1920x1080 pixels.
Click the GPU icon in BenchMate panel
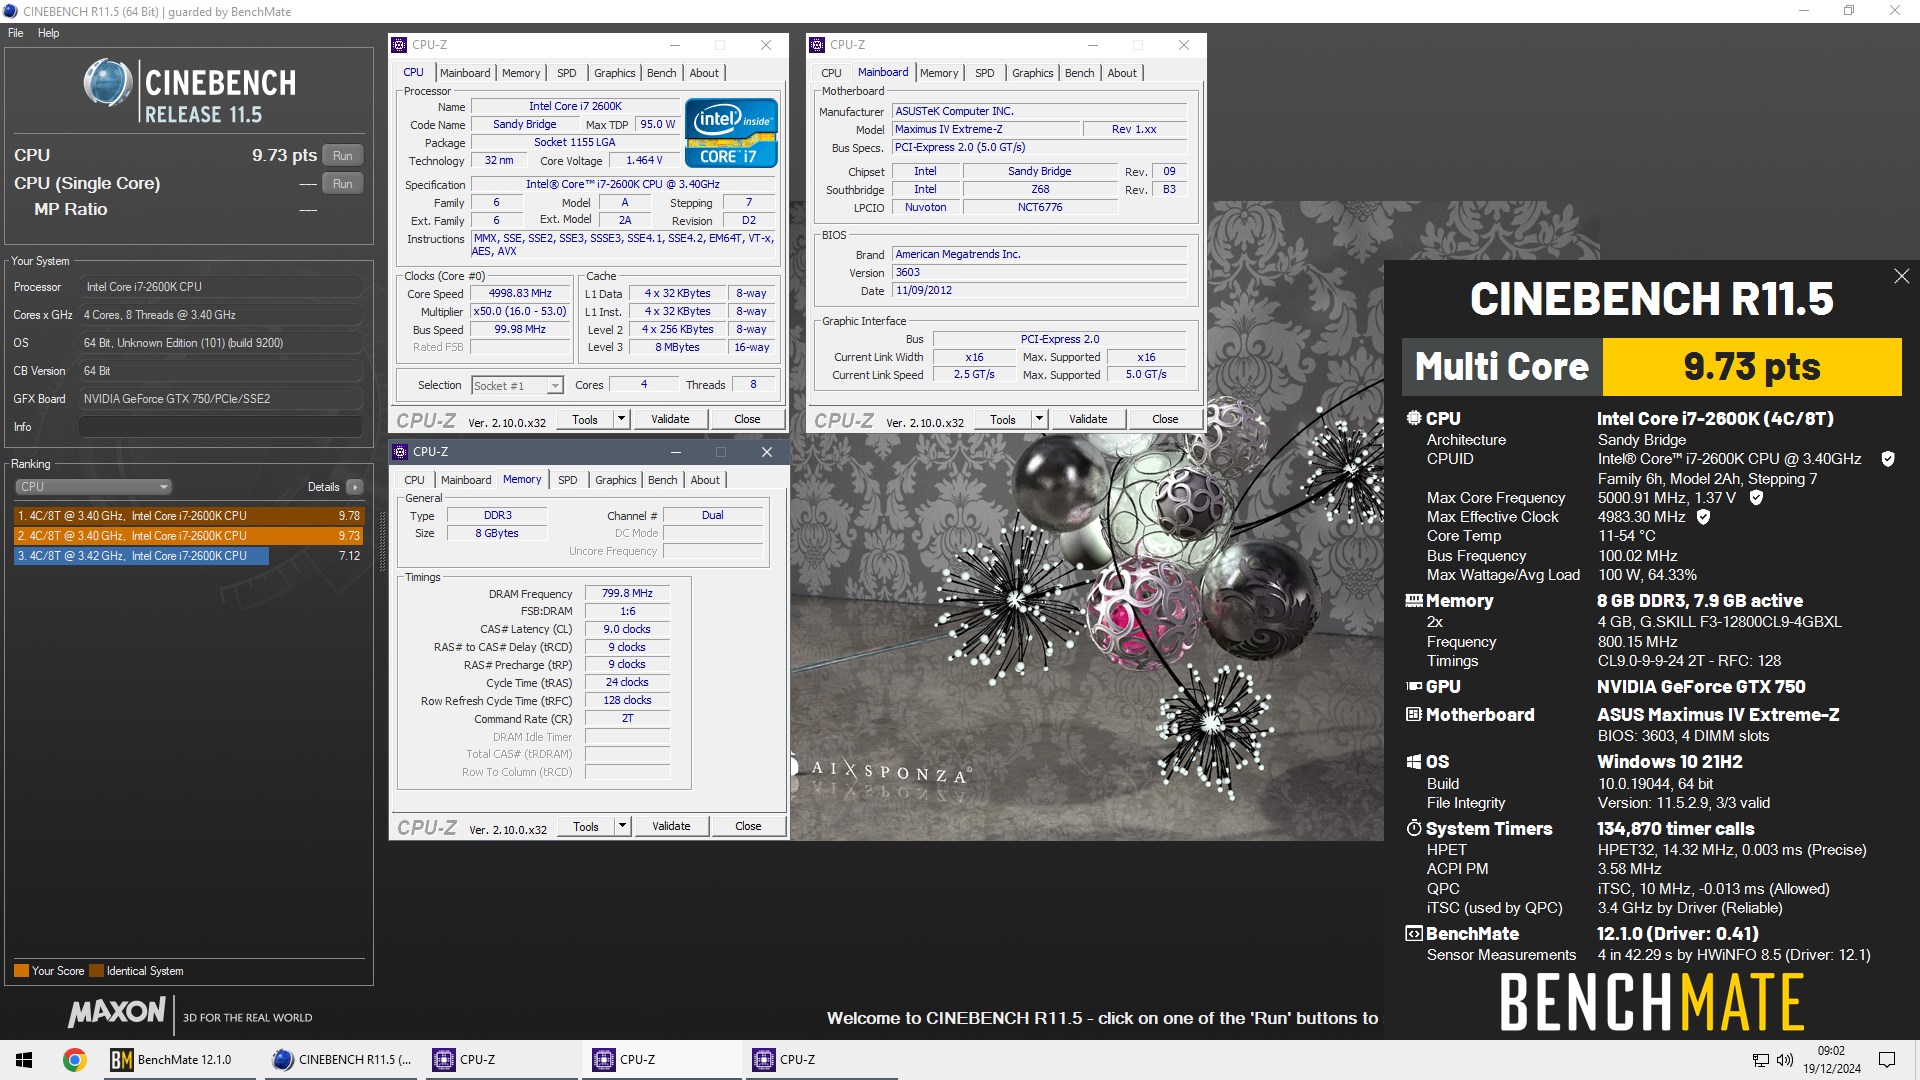point(1413,686)
